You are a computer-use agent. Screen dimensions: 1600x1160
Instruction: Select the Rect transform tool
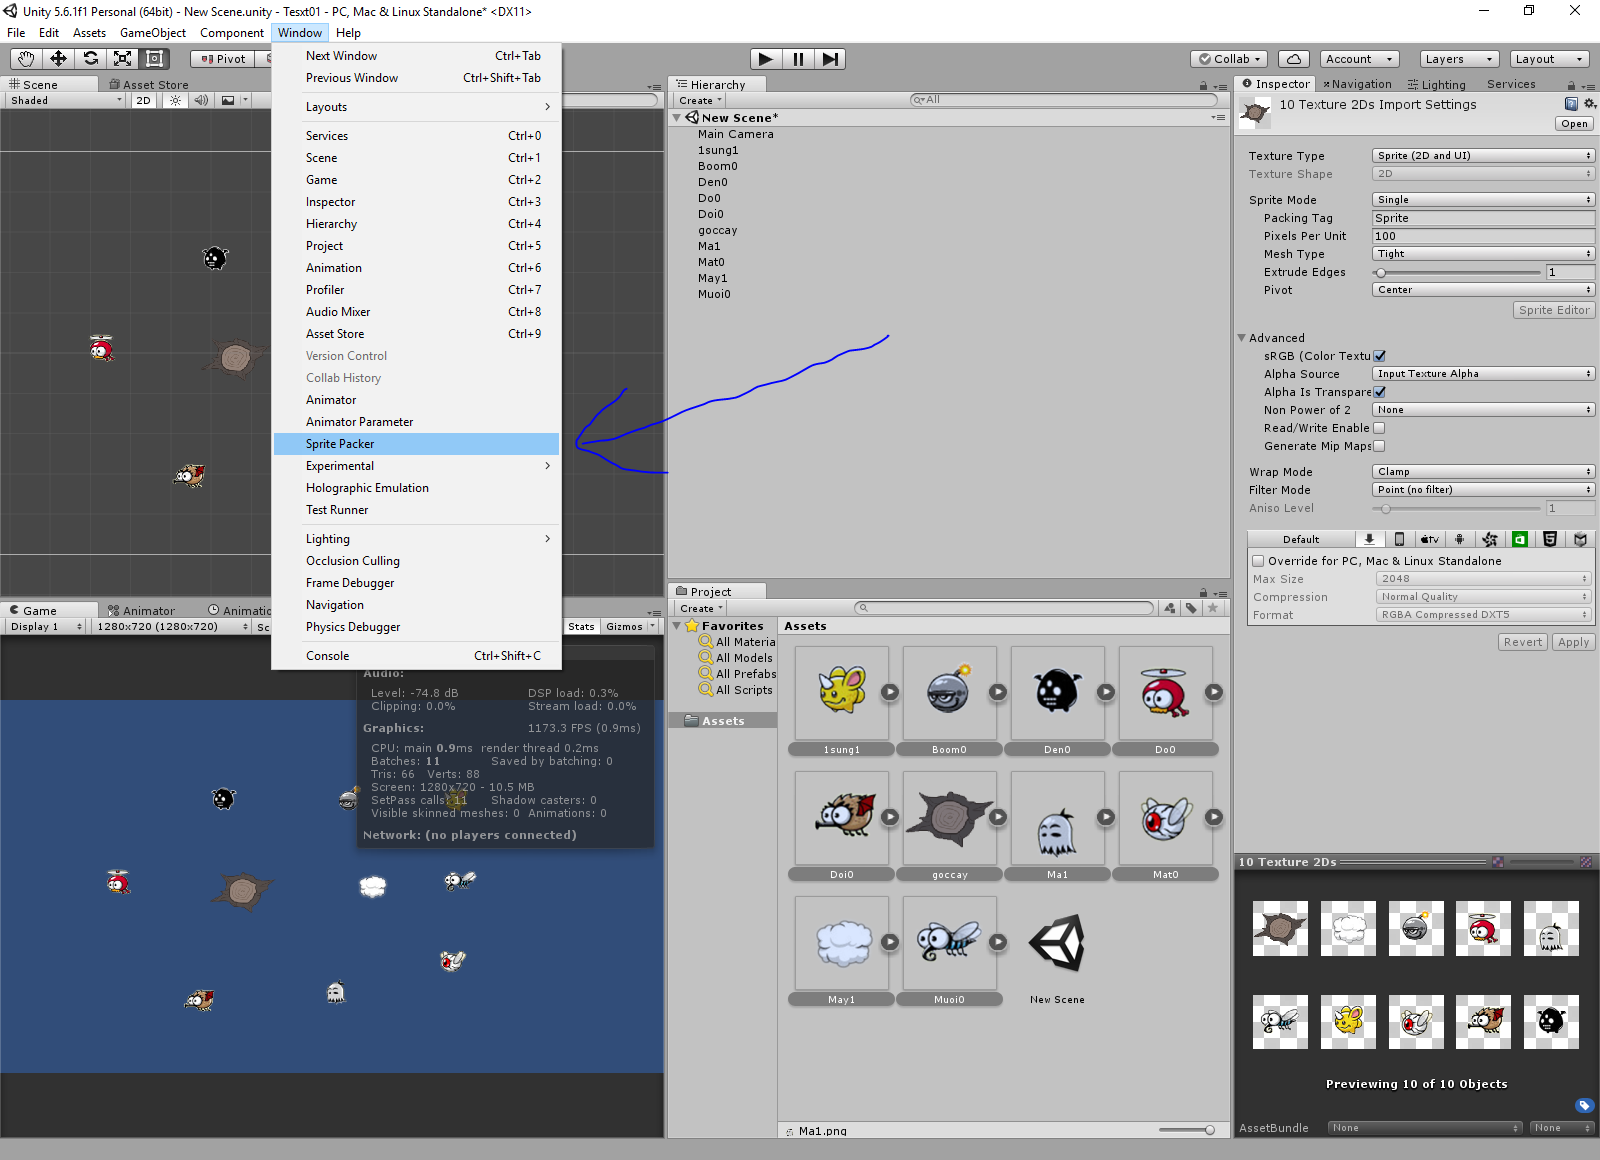point(154,58)
